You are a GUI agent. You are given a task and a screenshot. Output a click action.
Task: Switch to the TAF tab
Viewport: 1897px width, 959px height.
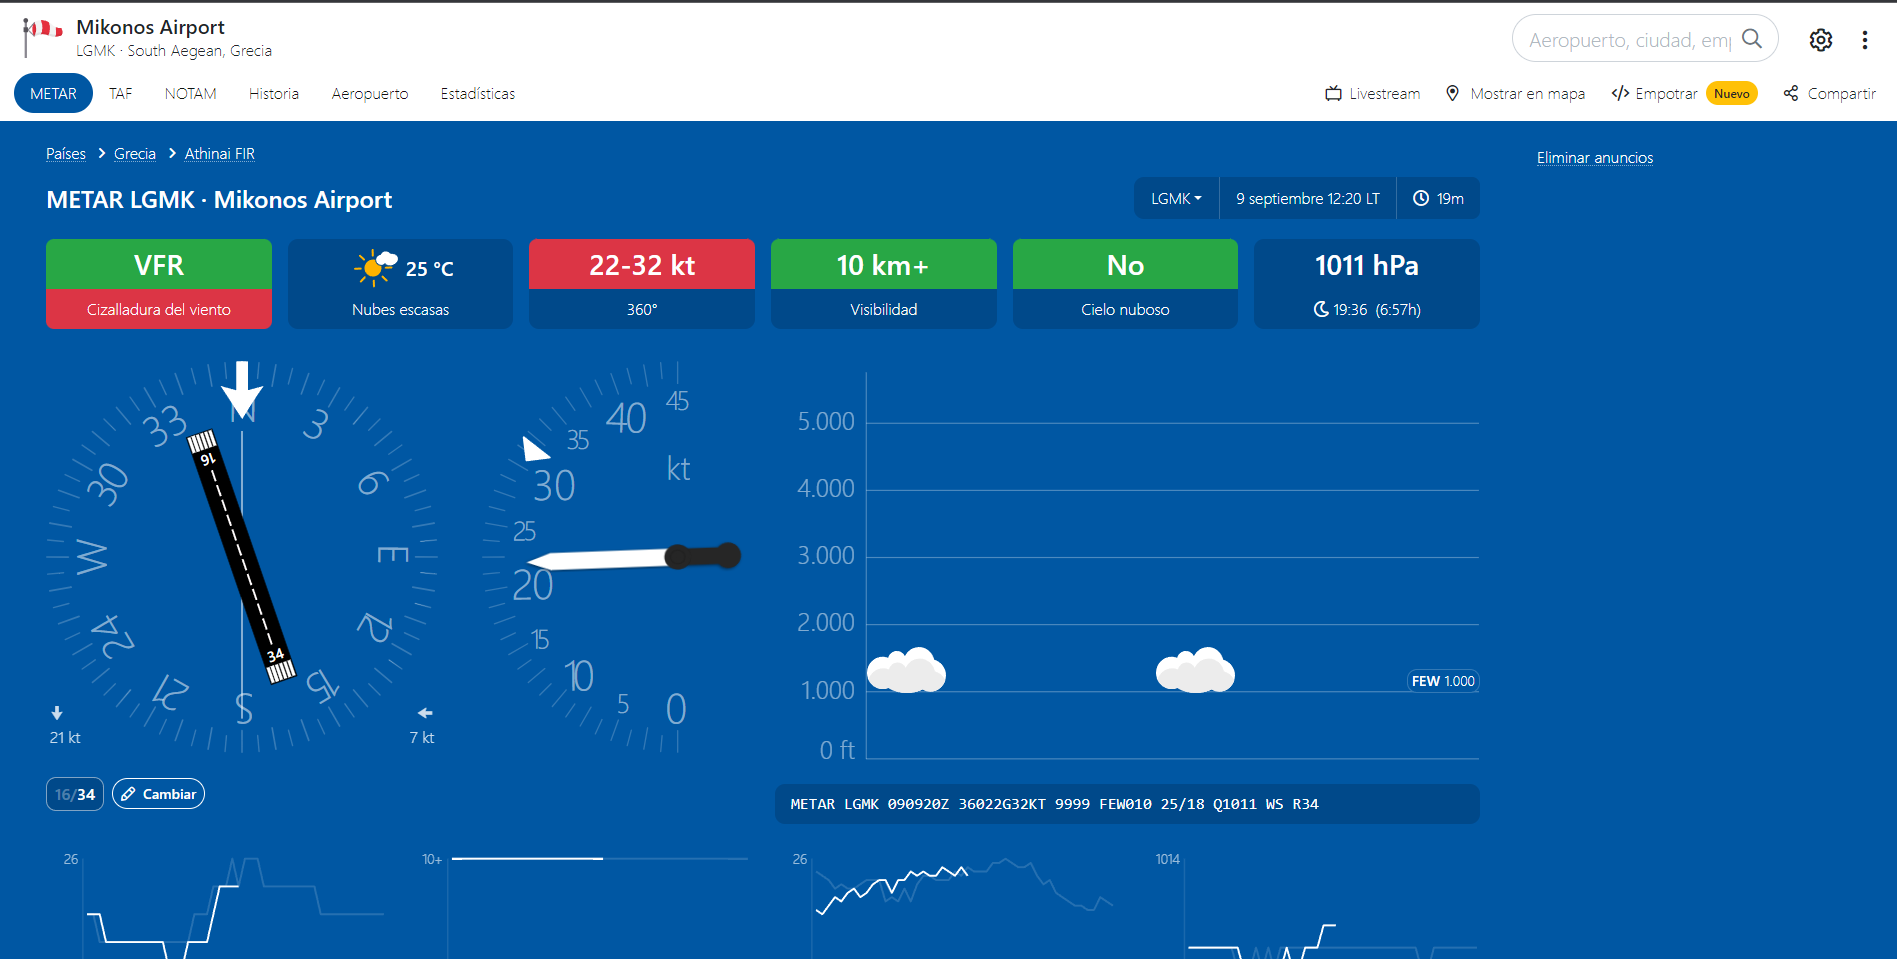[x=120, y=93]
